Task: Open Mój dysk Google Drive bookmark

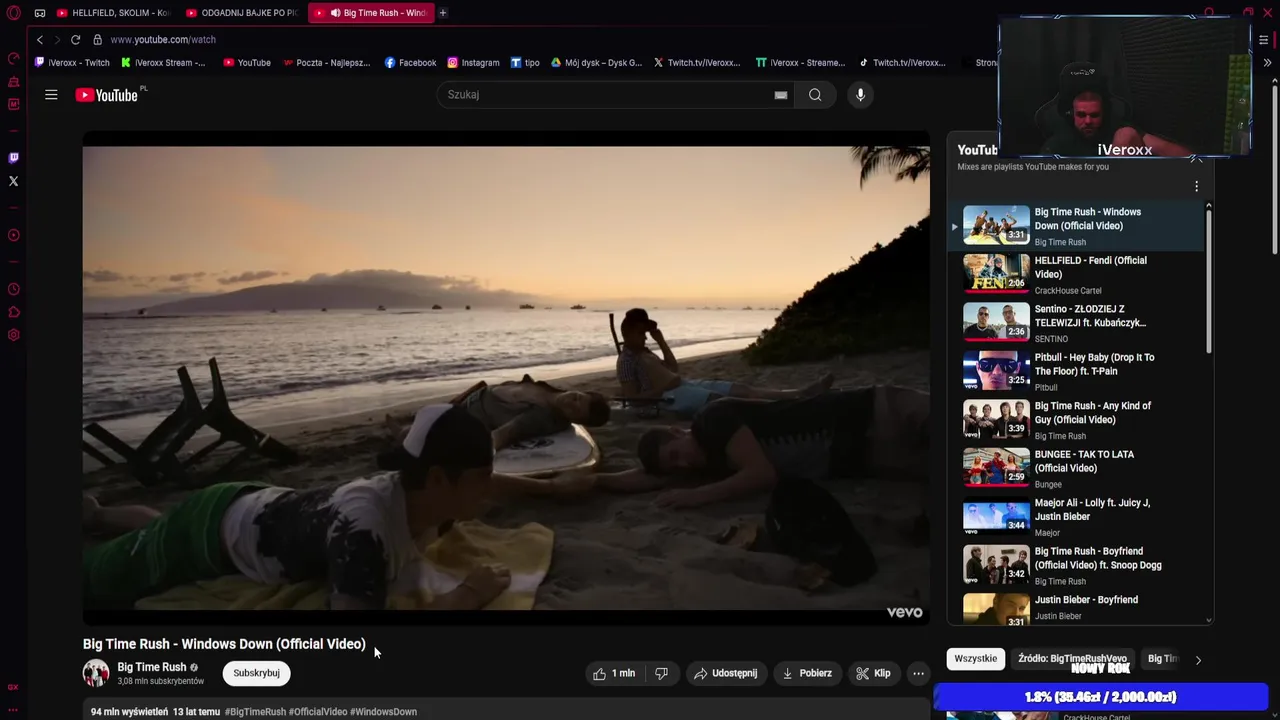Action: [x=596, y=62]
